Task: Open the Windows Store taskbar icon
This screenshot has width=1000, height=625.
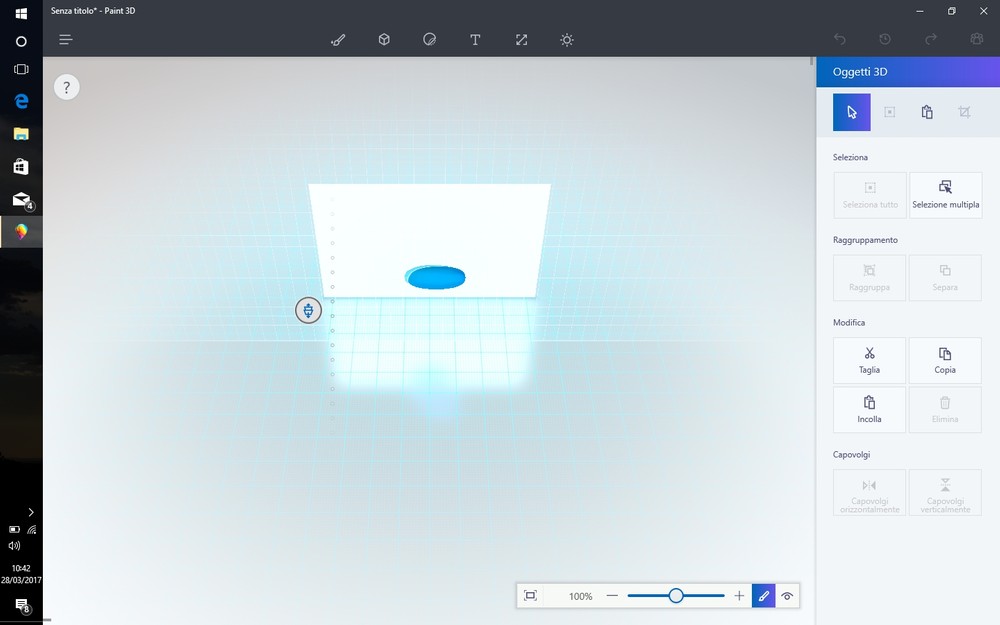Action: pyautogui.click(x=21, y=167)
